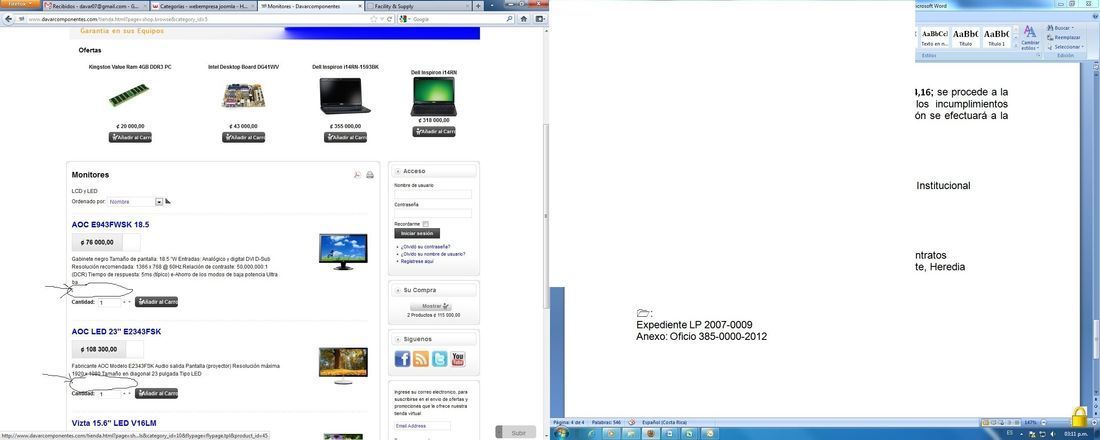Apply Título 1 style in Word gallery
Screen dimensions: 1100x440
click(996, 37)
